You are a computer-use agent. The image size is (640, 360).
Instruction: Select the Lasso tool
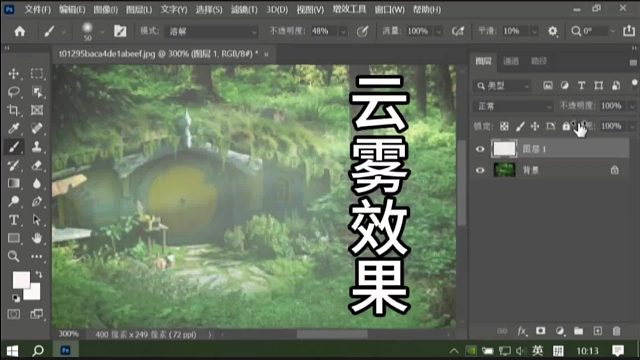(13, 92)
